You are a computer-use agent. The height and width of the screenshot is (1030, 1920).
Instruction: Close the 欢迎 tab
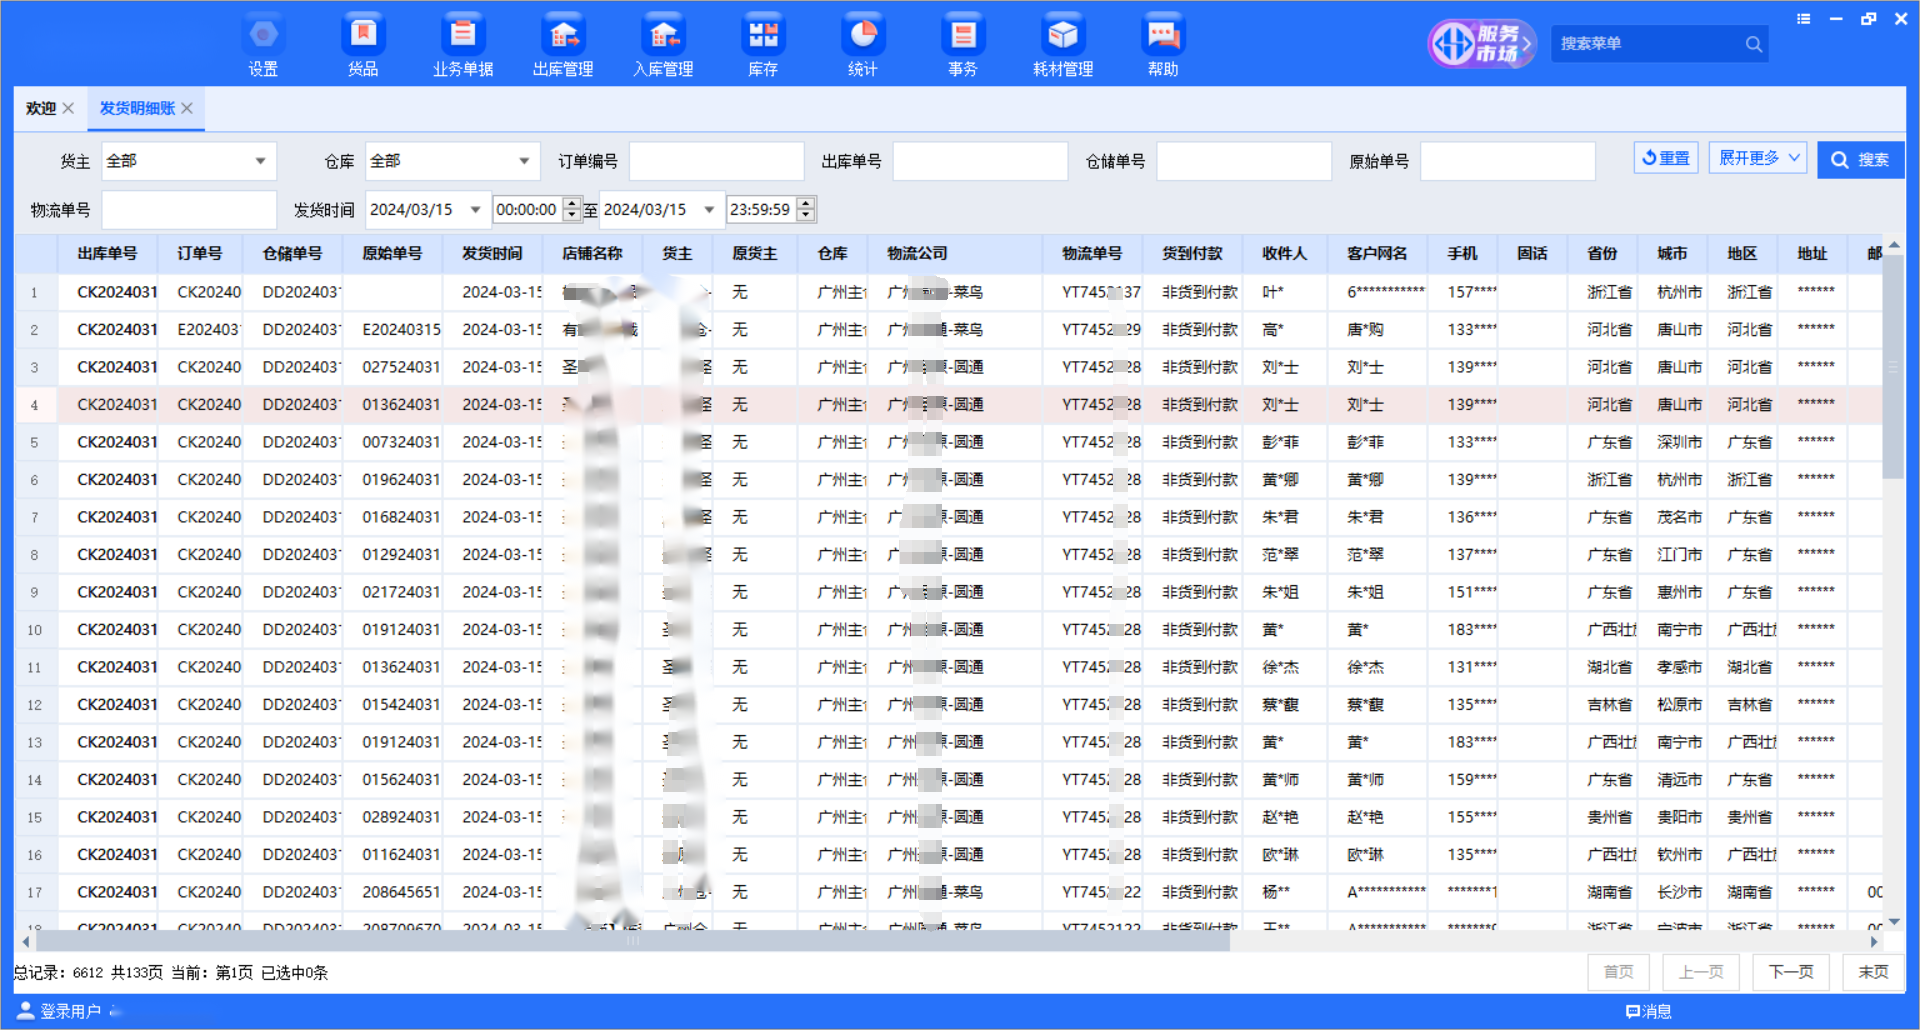[x=68, y=108]
